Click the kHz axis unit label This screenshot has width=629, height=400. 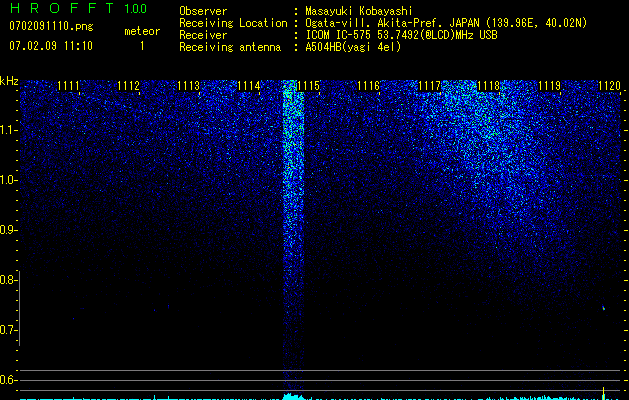click(x=9, y=81)
